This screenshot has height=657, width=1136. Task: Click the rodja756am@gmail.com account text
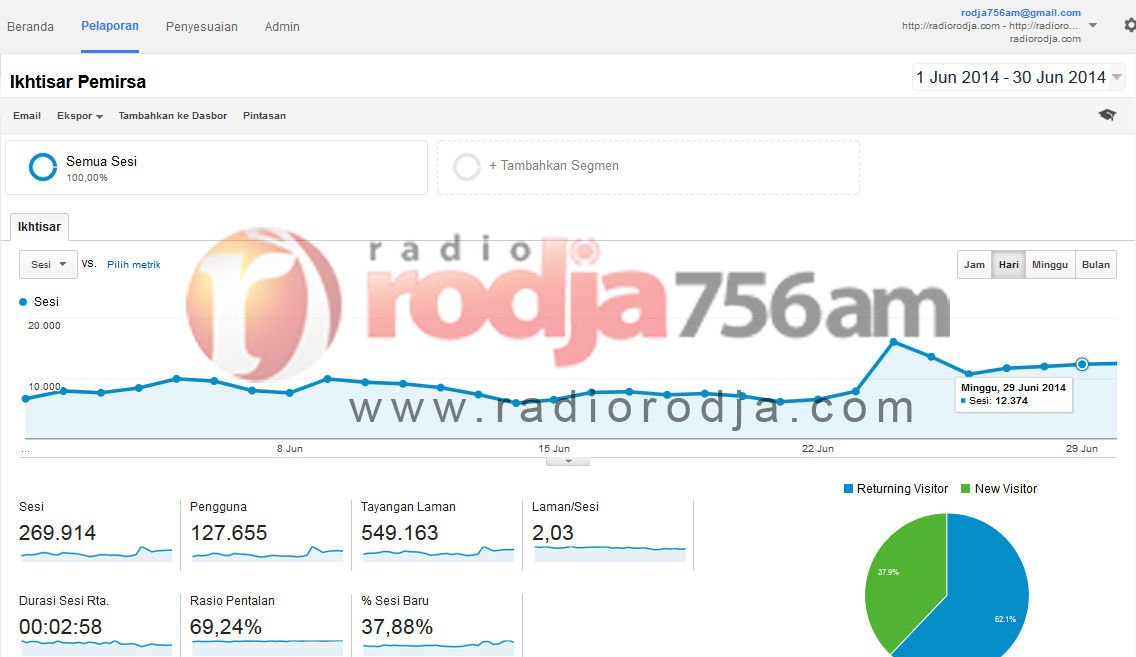tap(1021, 12)
